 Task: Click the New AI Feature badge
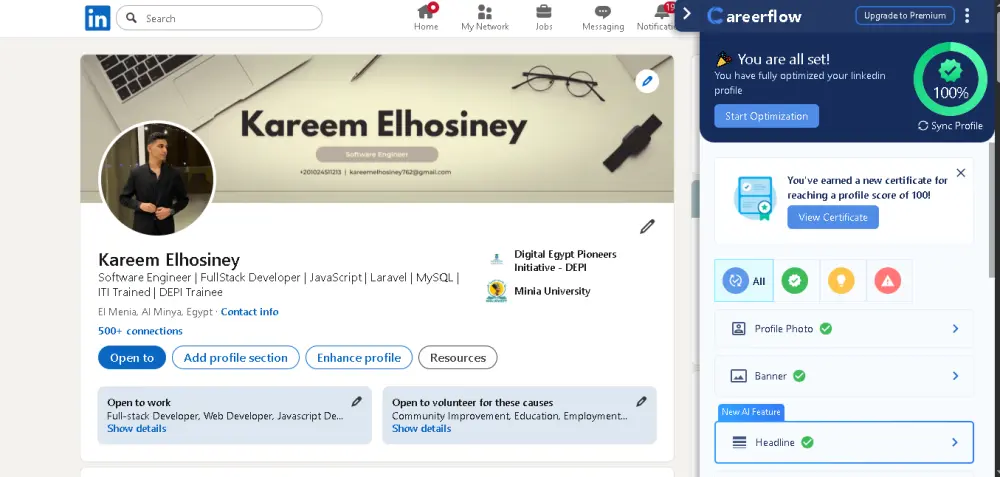pyautogui.click(x=751, y=412)
